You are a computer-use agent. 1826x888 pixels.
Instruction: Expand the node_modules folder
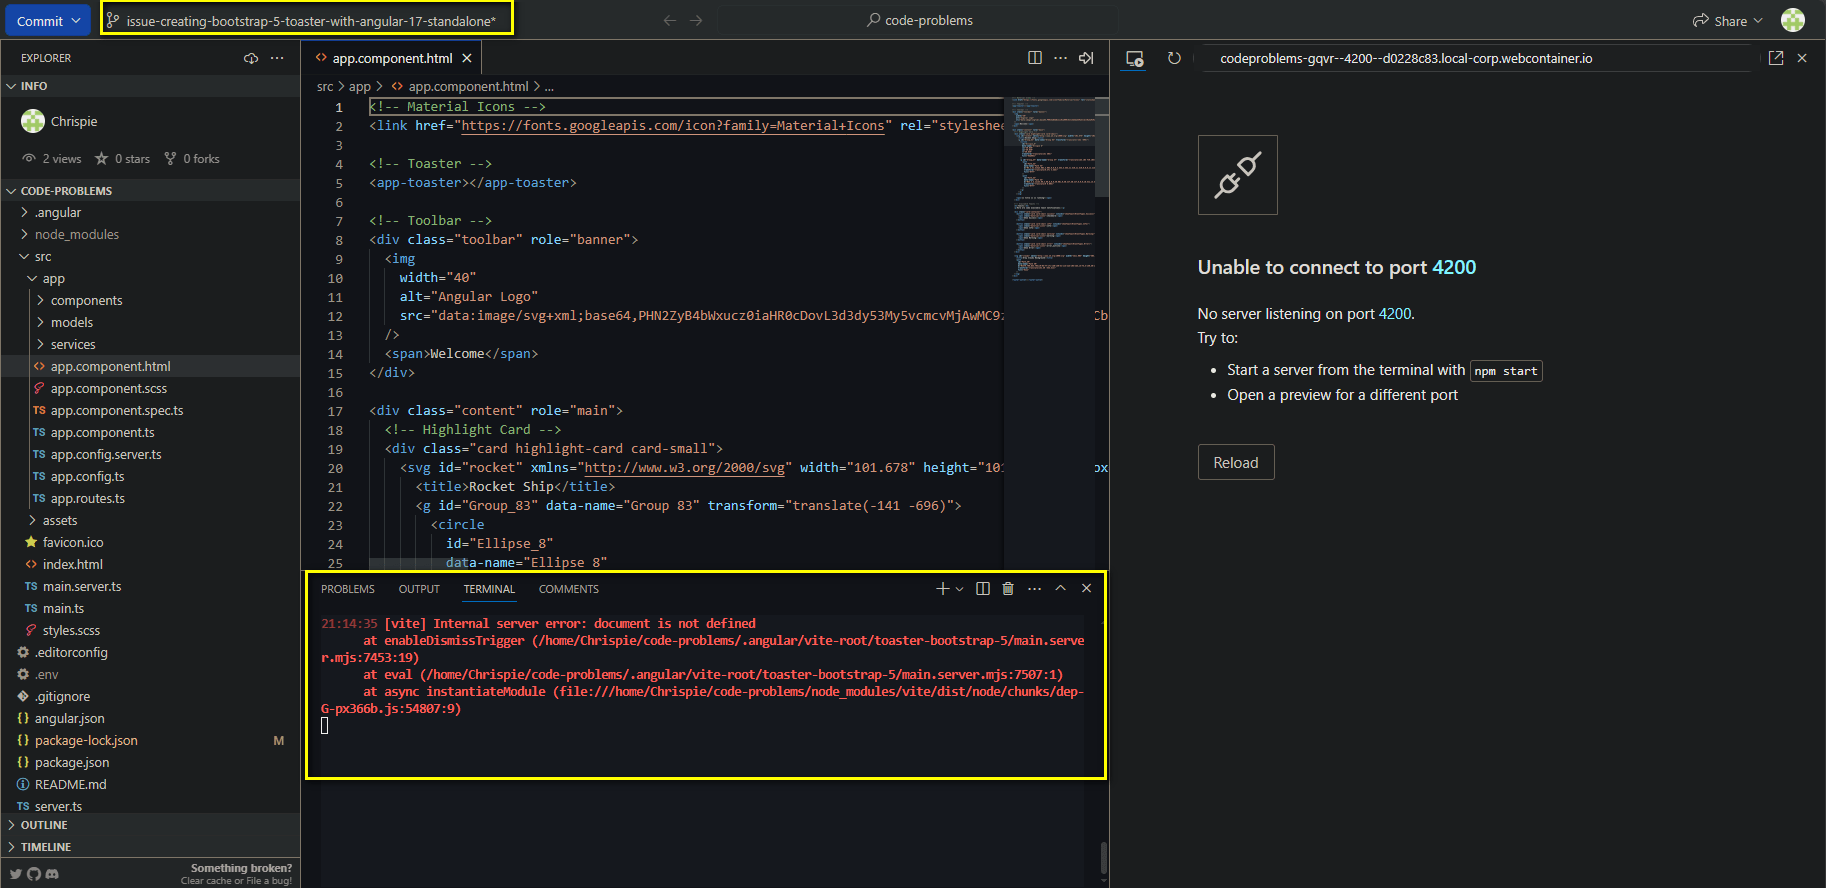pyautogui.click(x=150, y=234)
